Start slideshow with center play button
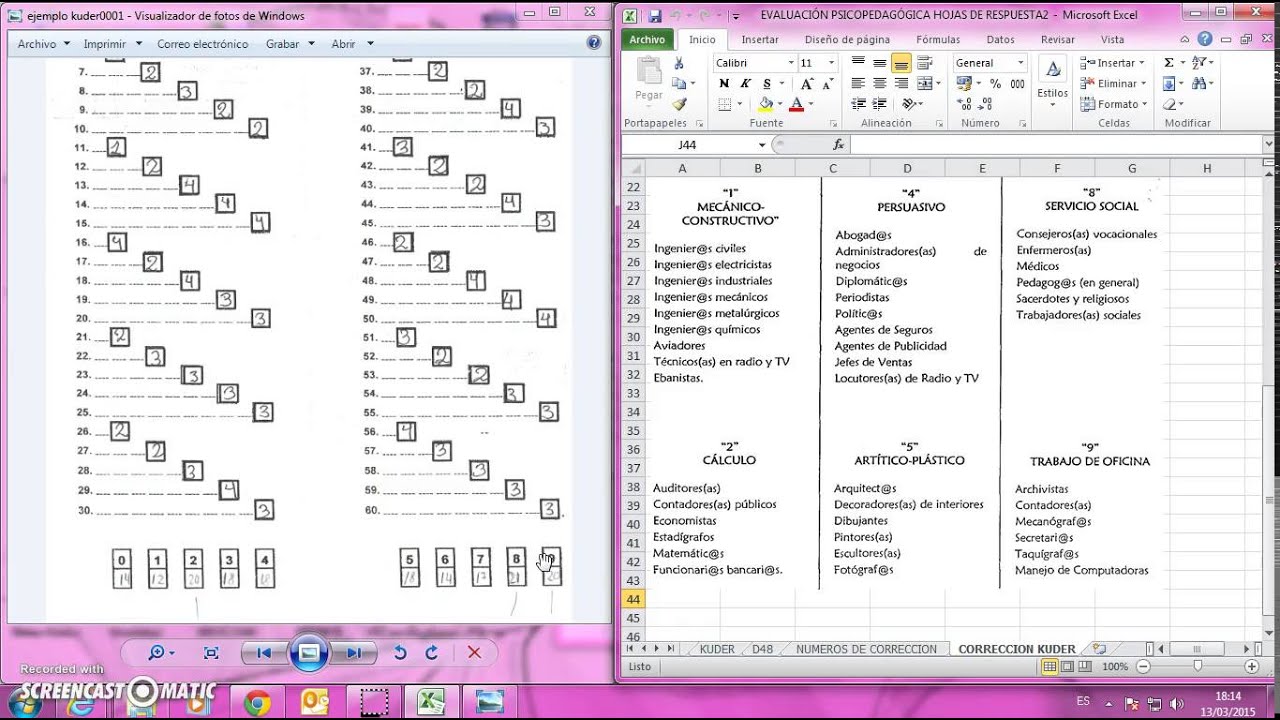The image size is (1280, 720). [x=309, y=653]
